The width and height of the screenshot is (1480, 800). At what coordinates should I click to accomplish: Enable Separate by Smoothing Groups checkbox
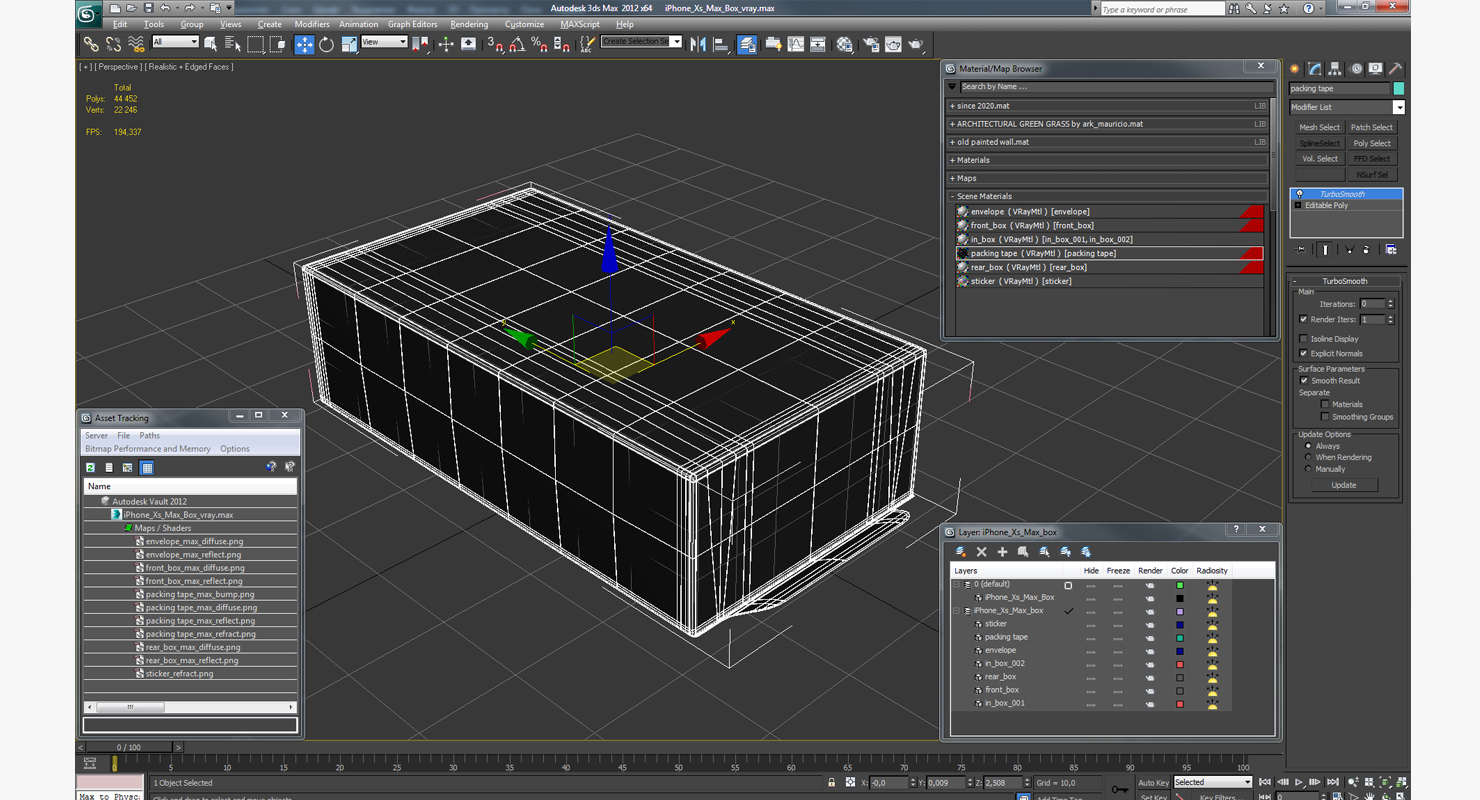coord(1325,417)
